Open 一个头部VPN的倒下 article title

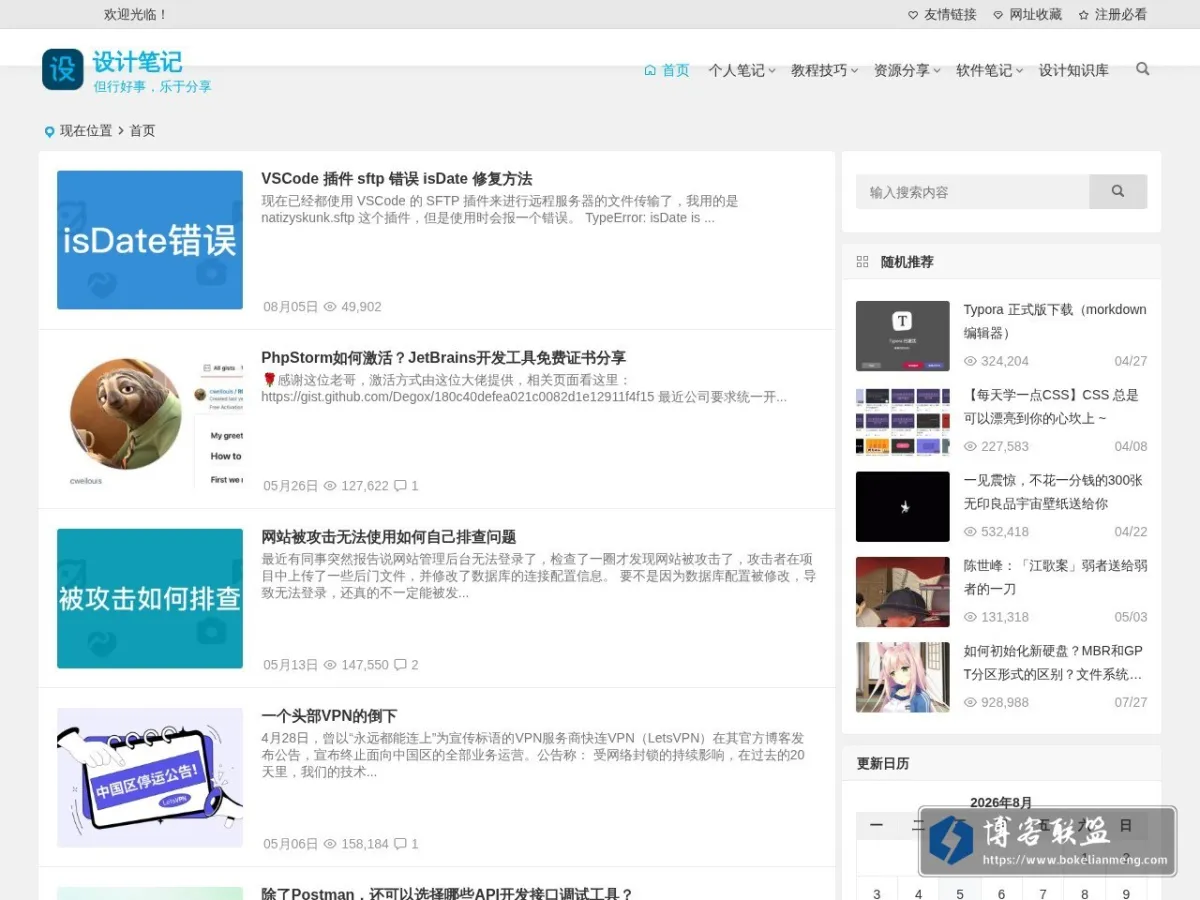(x=329, y=716)
